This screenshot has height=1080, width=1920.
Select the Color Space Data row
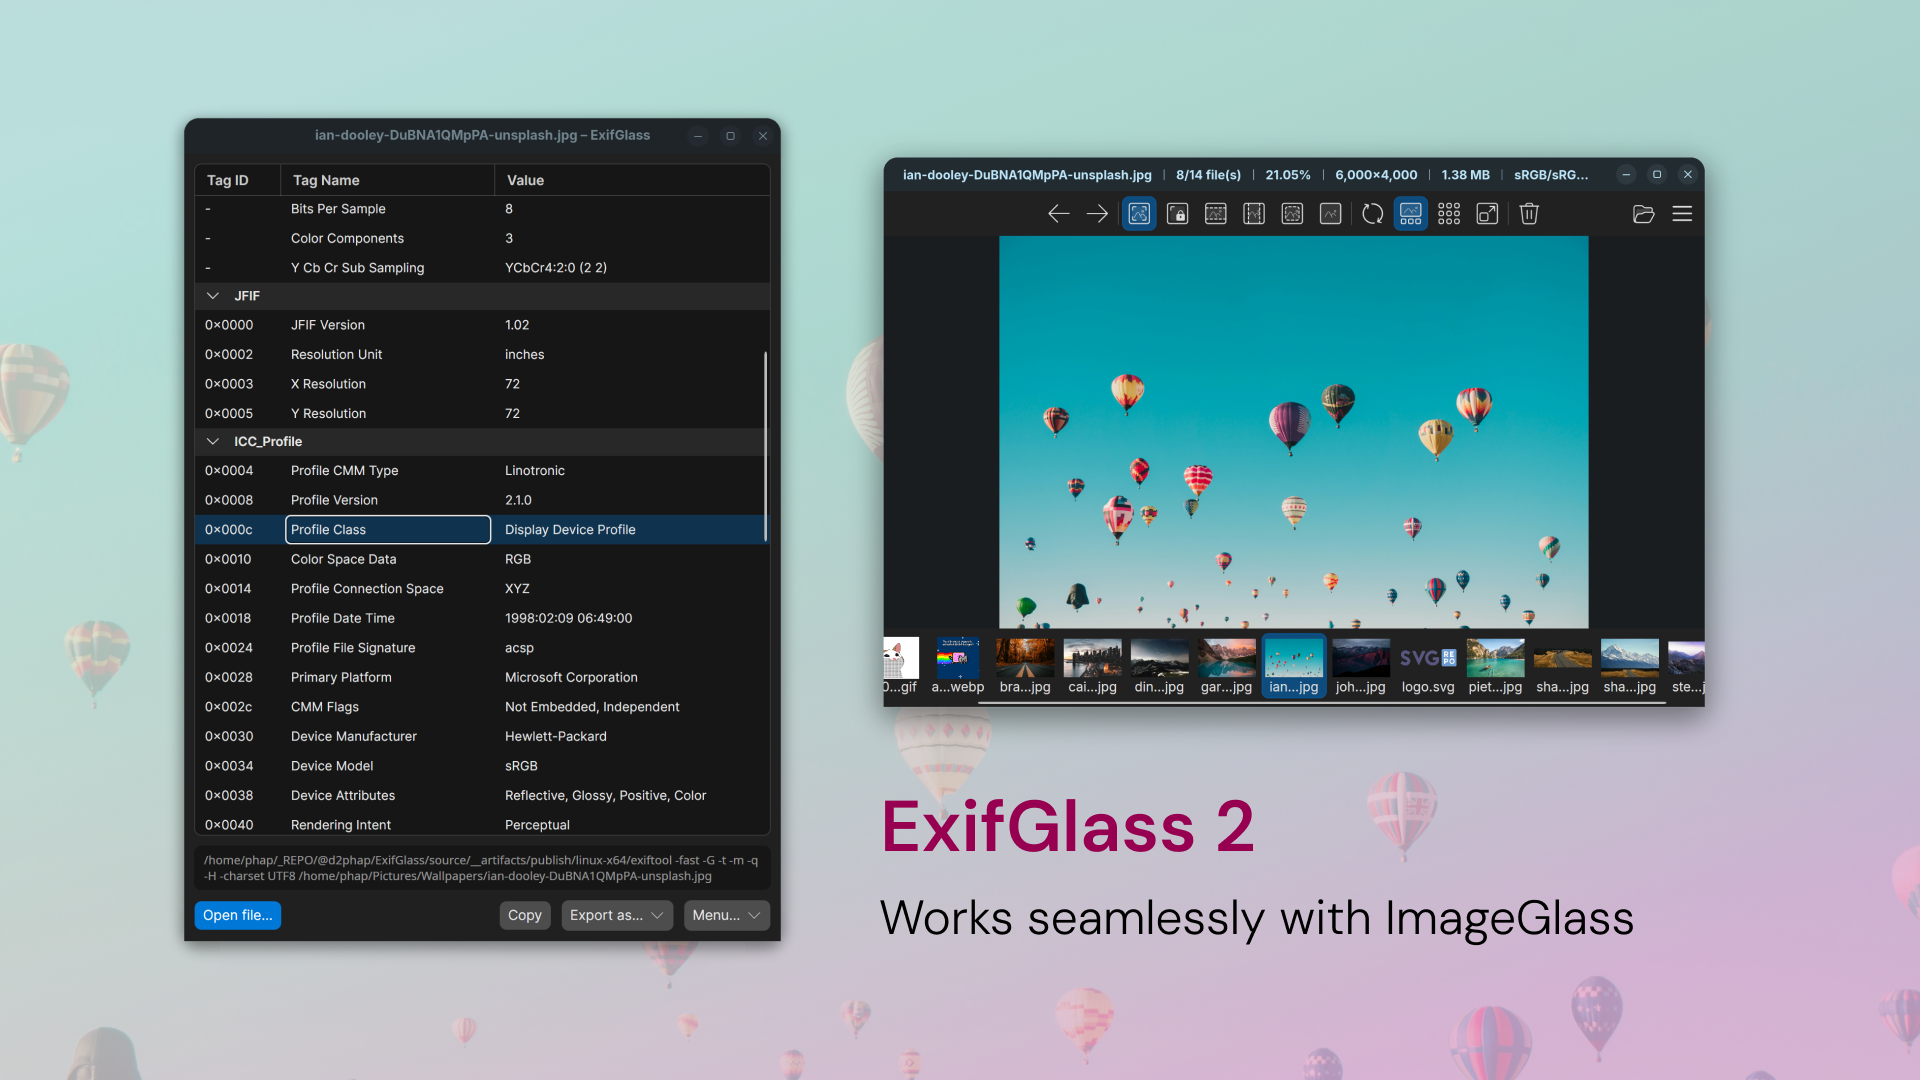coord(482,559)
